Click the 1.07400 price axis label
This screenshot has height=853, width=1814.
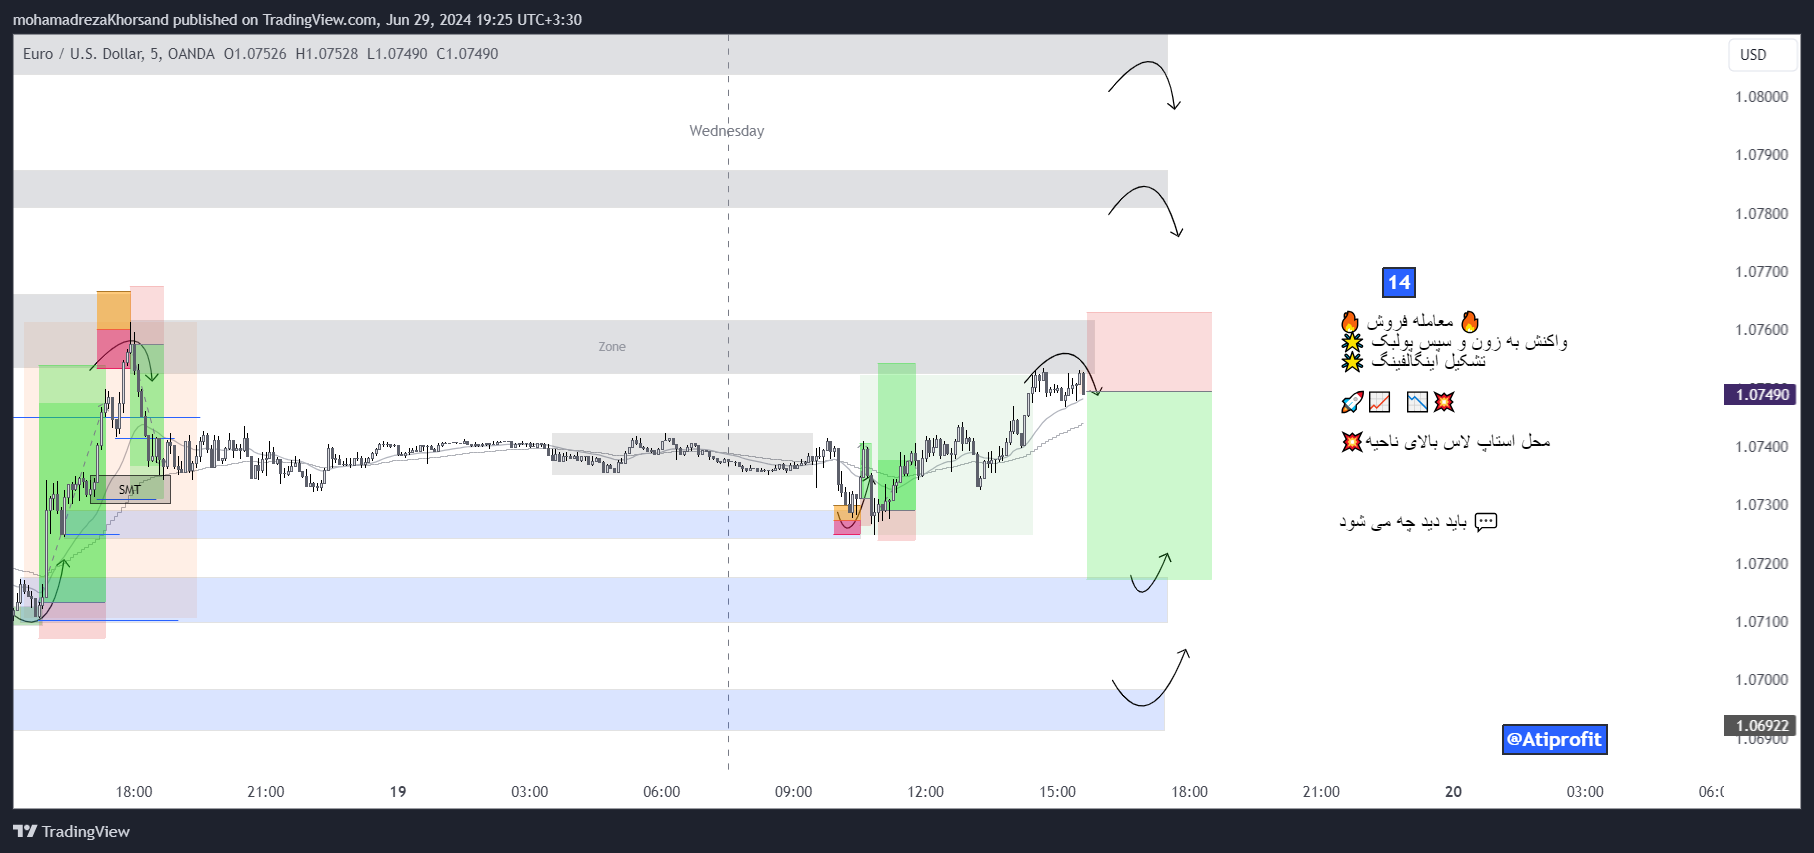point(1761,447)
